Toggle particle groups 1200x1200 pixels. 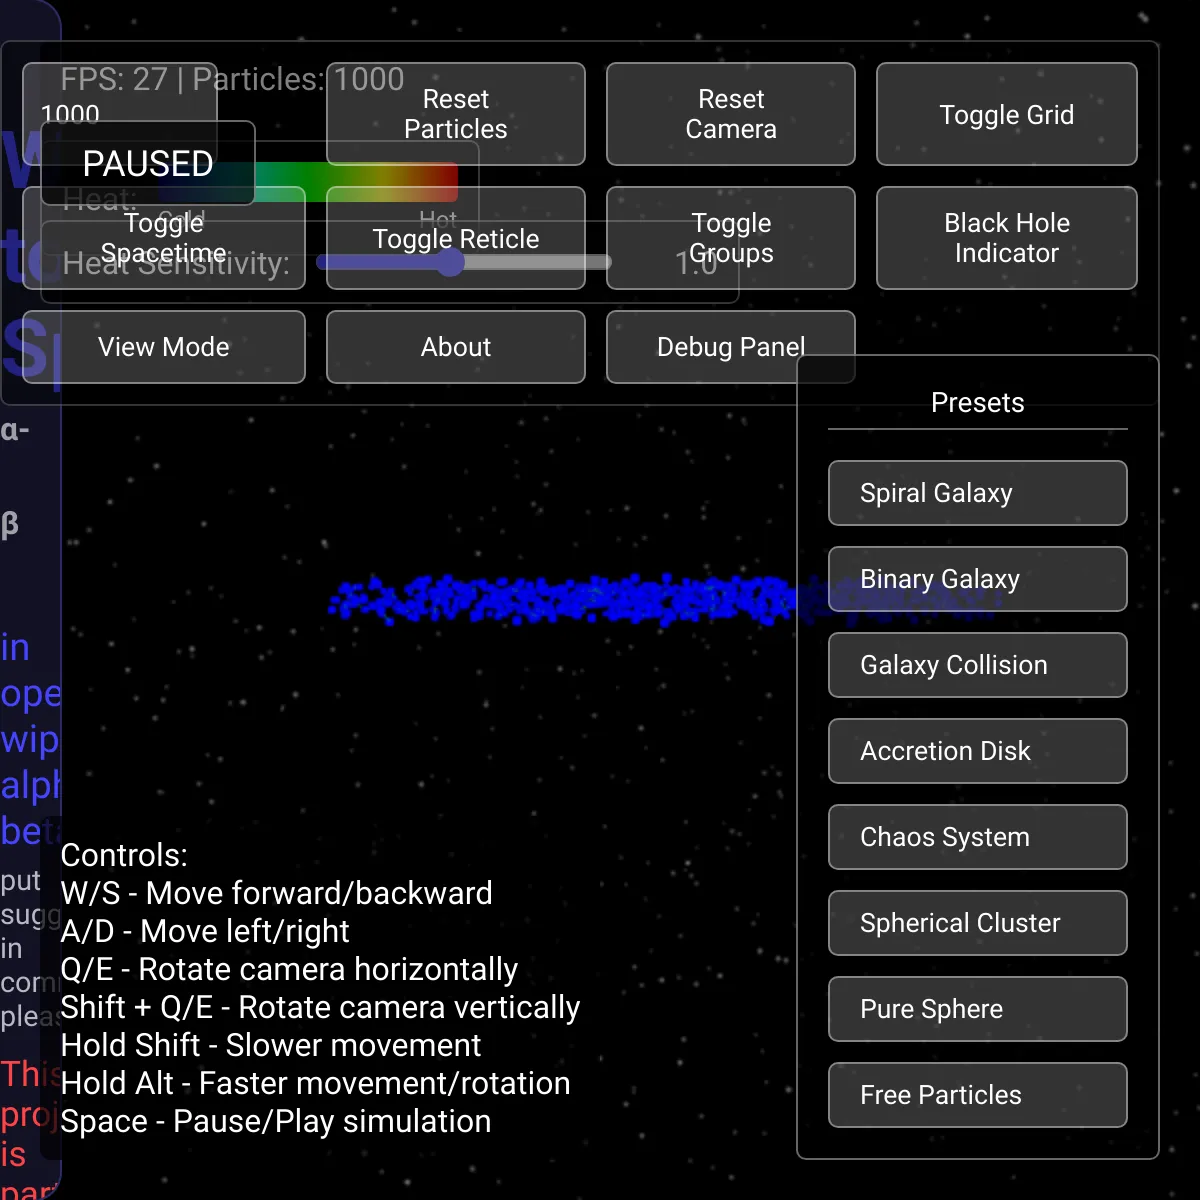(x=731, y=238)
